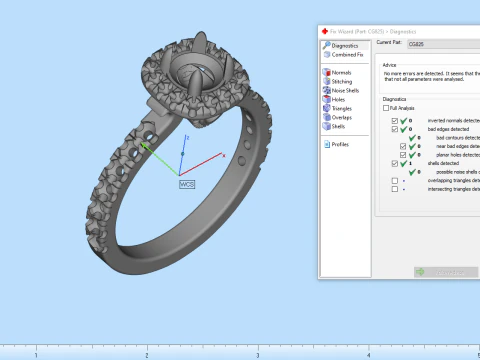This screenshot has height=360, width=480.
Task: Toggle the near bad edges detected checkbox
Action: click(403, 146)
